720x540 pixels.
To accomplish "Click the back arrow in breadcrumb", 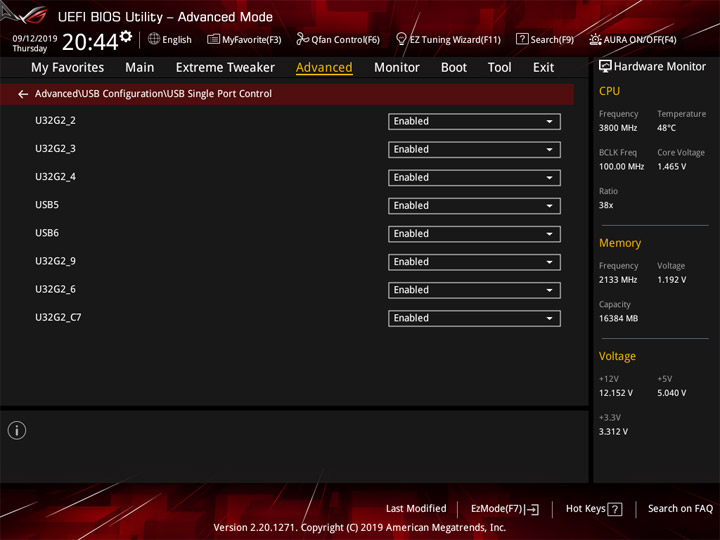I will coord(23,94).
